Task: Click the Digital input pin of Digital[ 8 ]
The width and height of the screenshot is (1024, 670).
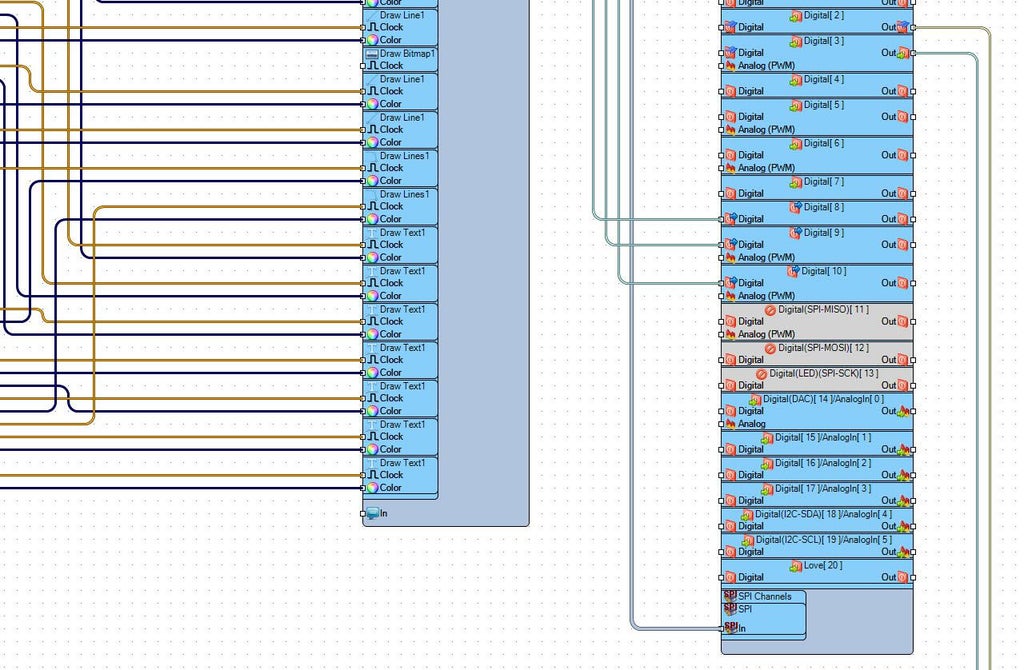Action: tap(744, 219)
